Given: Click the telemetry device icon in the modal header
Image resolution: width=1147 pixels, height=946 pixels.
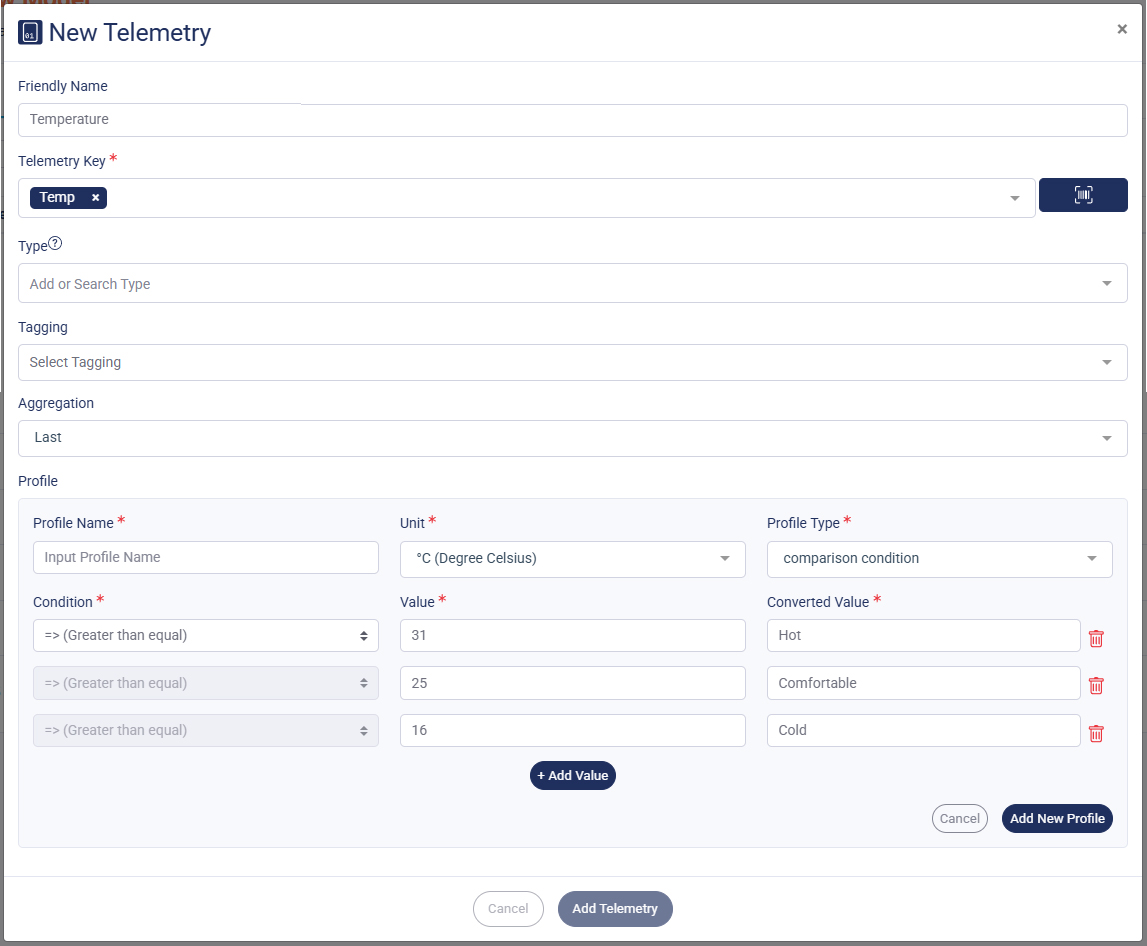Looking at the screenshot, I should (31, 32).
